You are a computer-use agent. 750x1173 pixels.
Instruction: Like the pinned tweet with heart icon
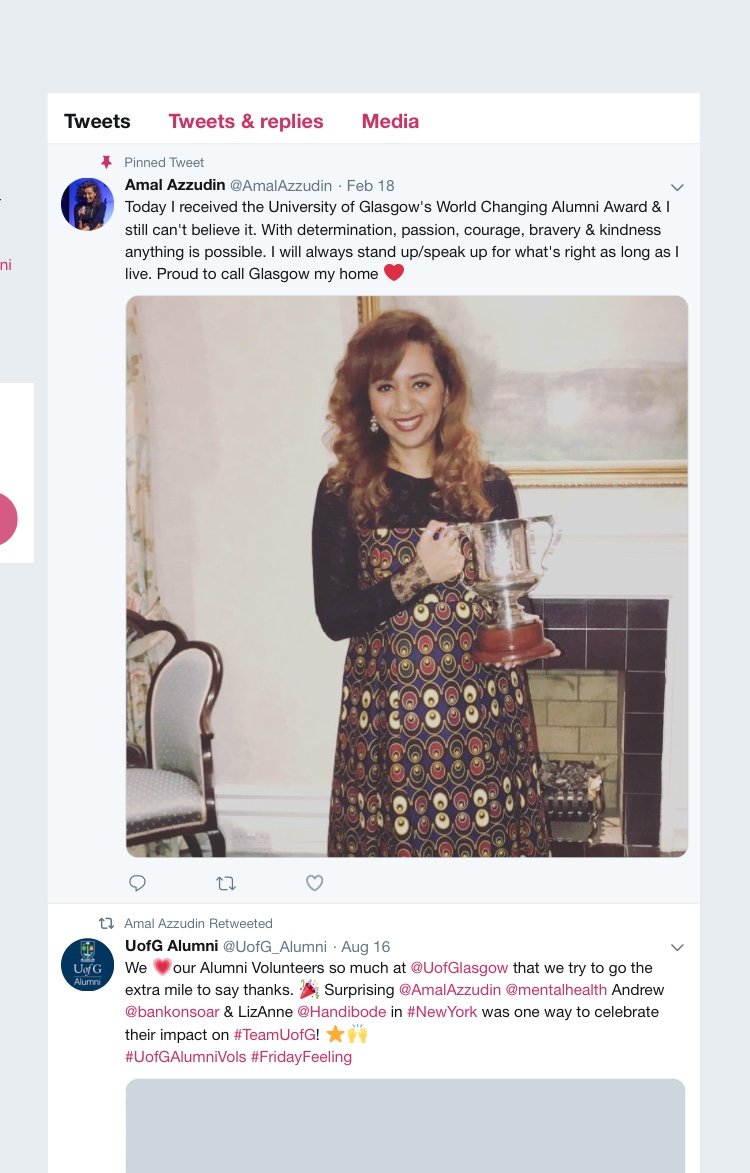(315, 883)
